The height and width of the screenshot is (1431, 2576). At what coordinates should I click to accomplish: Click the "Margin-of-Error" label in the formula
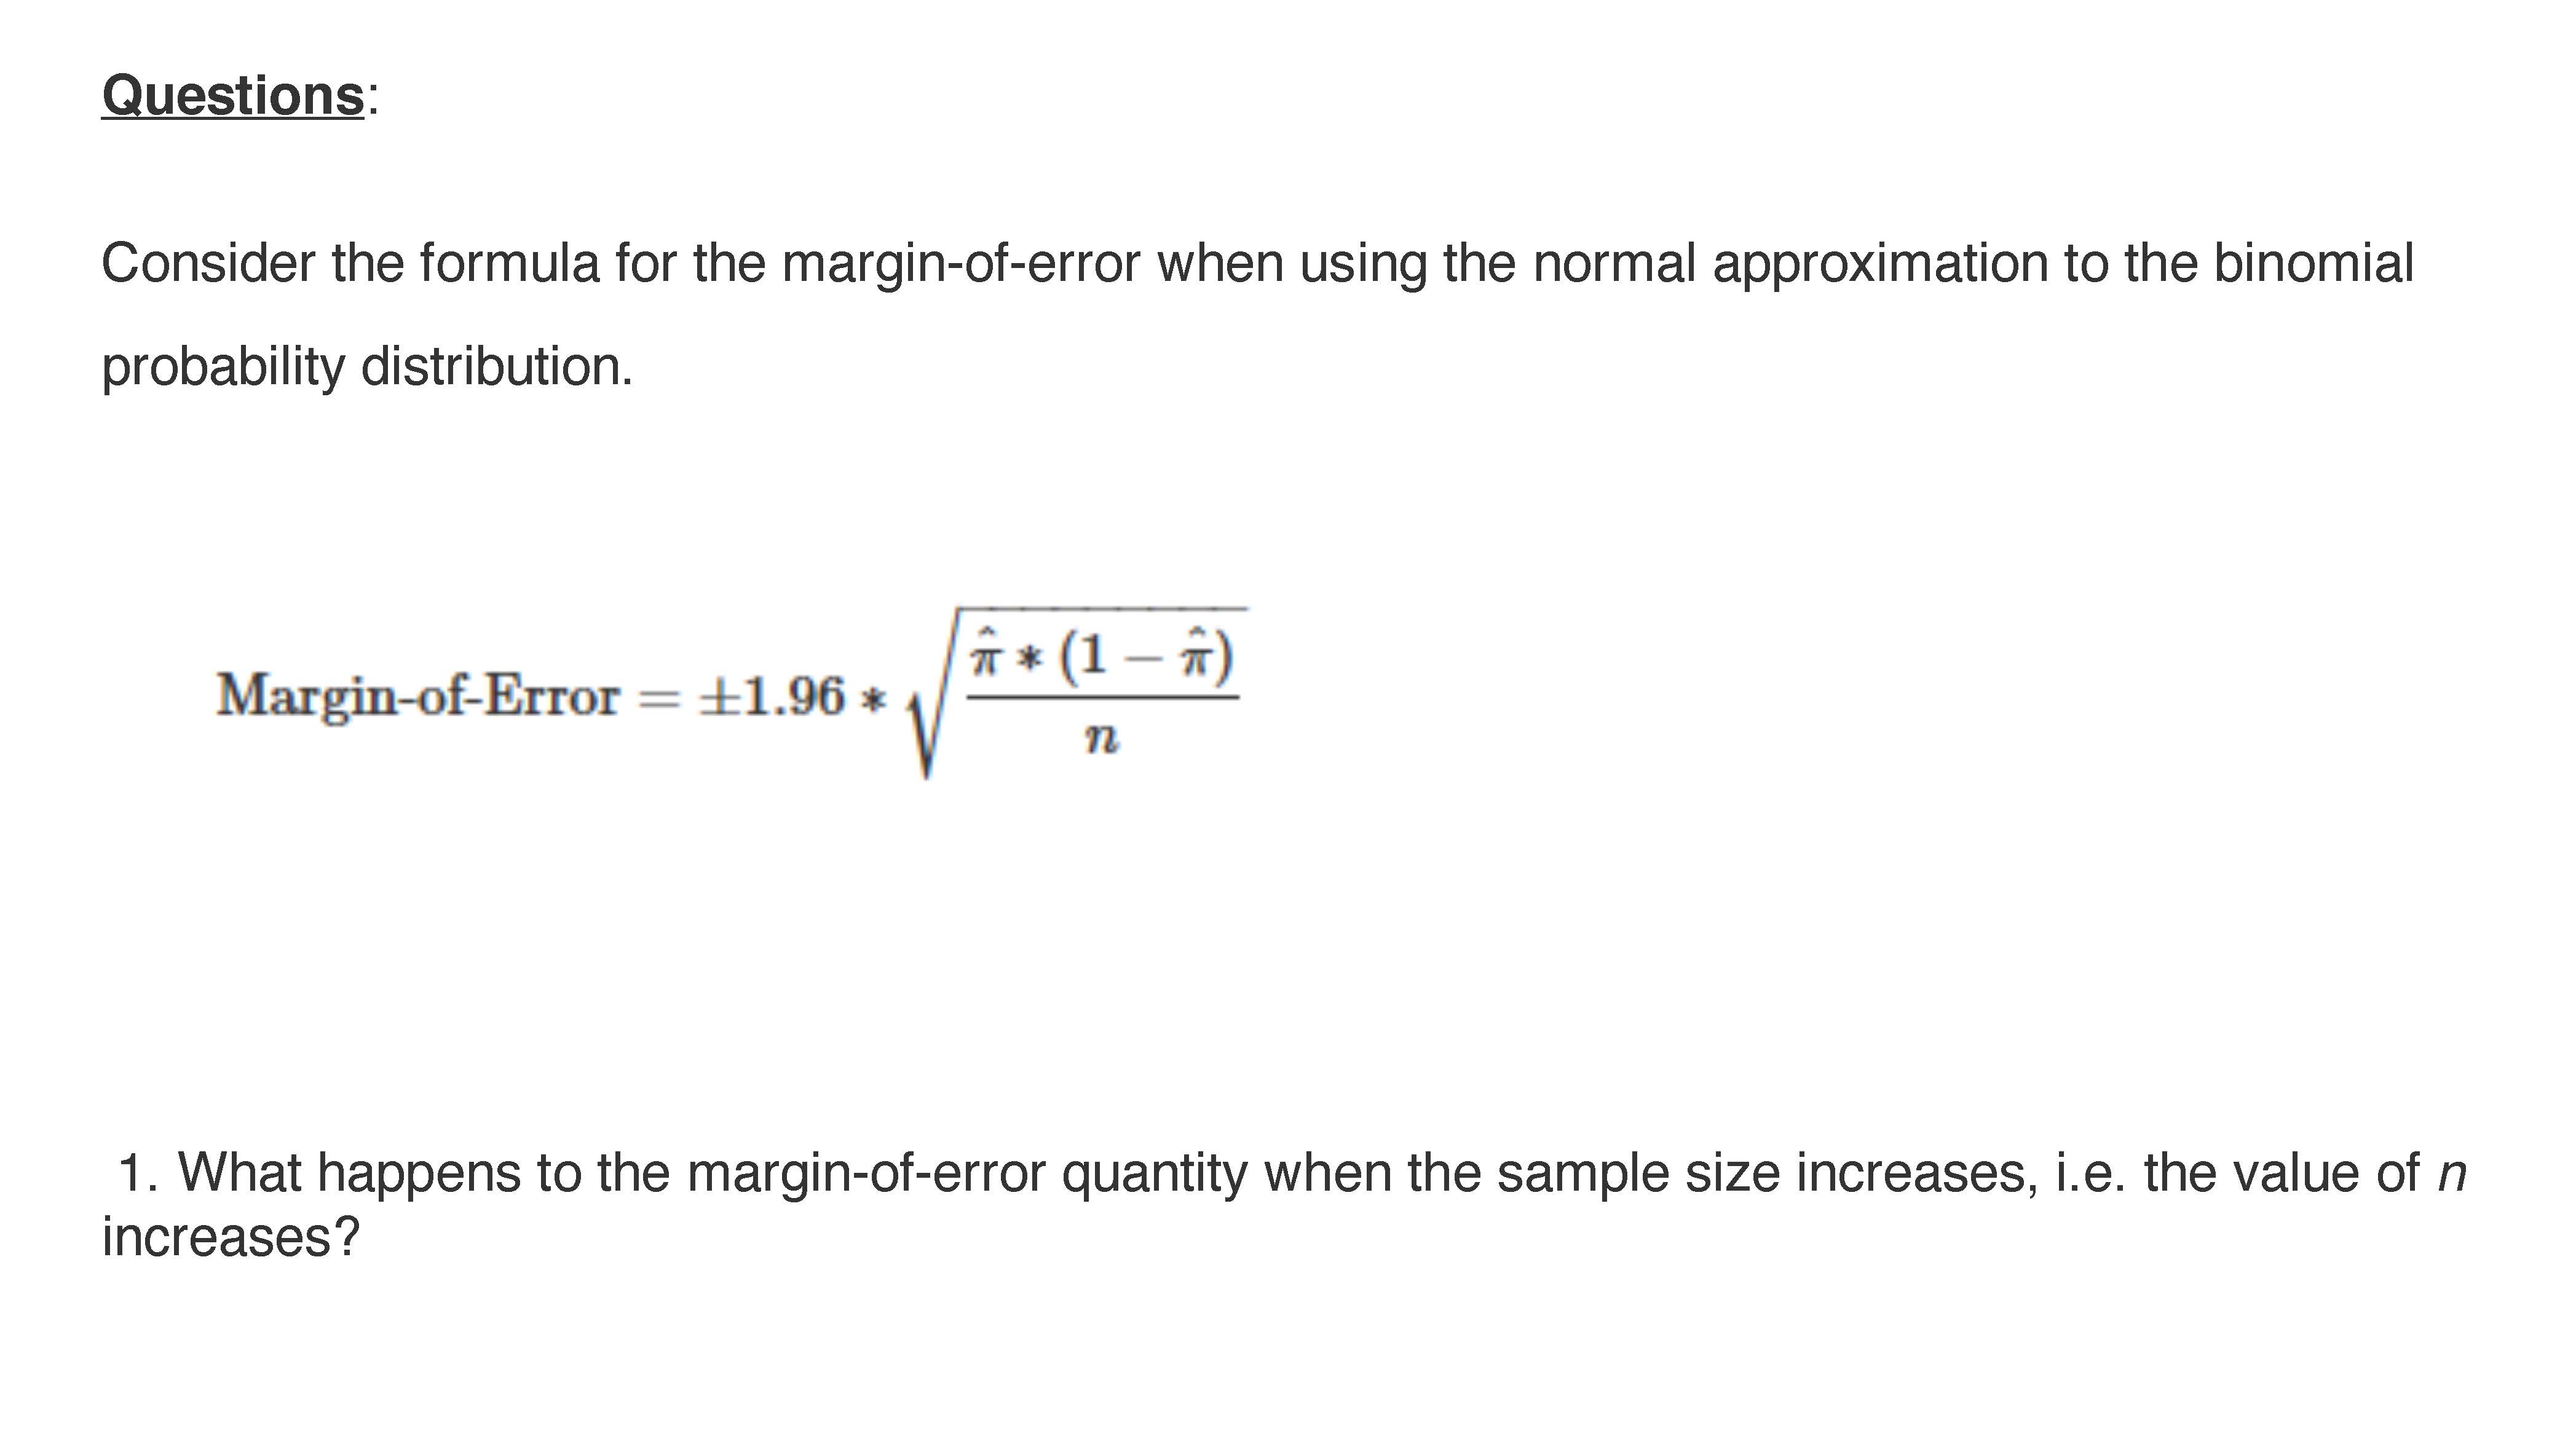(418, 695)
